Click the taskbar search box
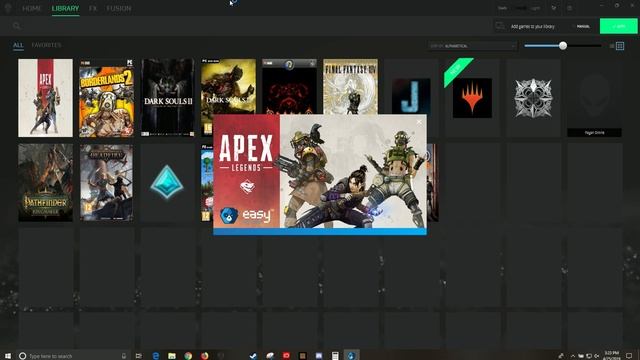640x360 pixels. click(73, 356)
